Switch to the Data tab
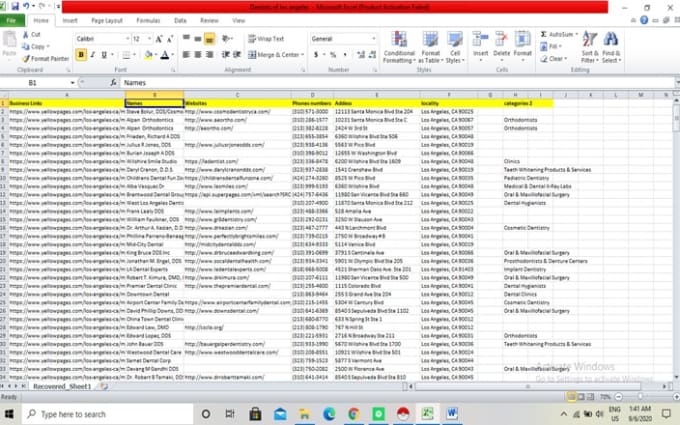The height and width of the screenshot is (425, 680). (180, 20)
